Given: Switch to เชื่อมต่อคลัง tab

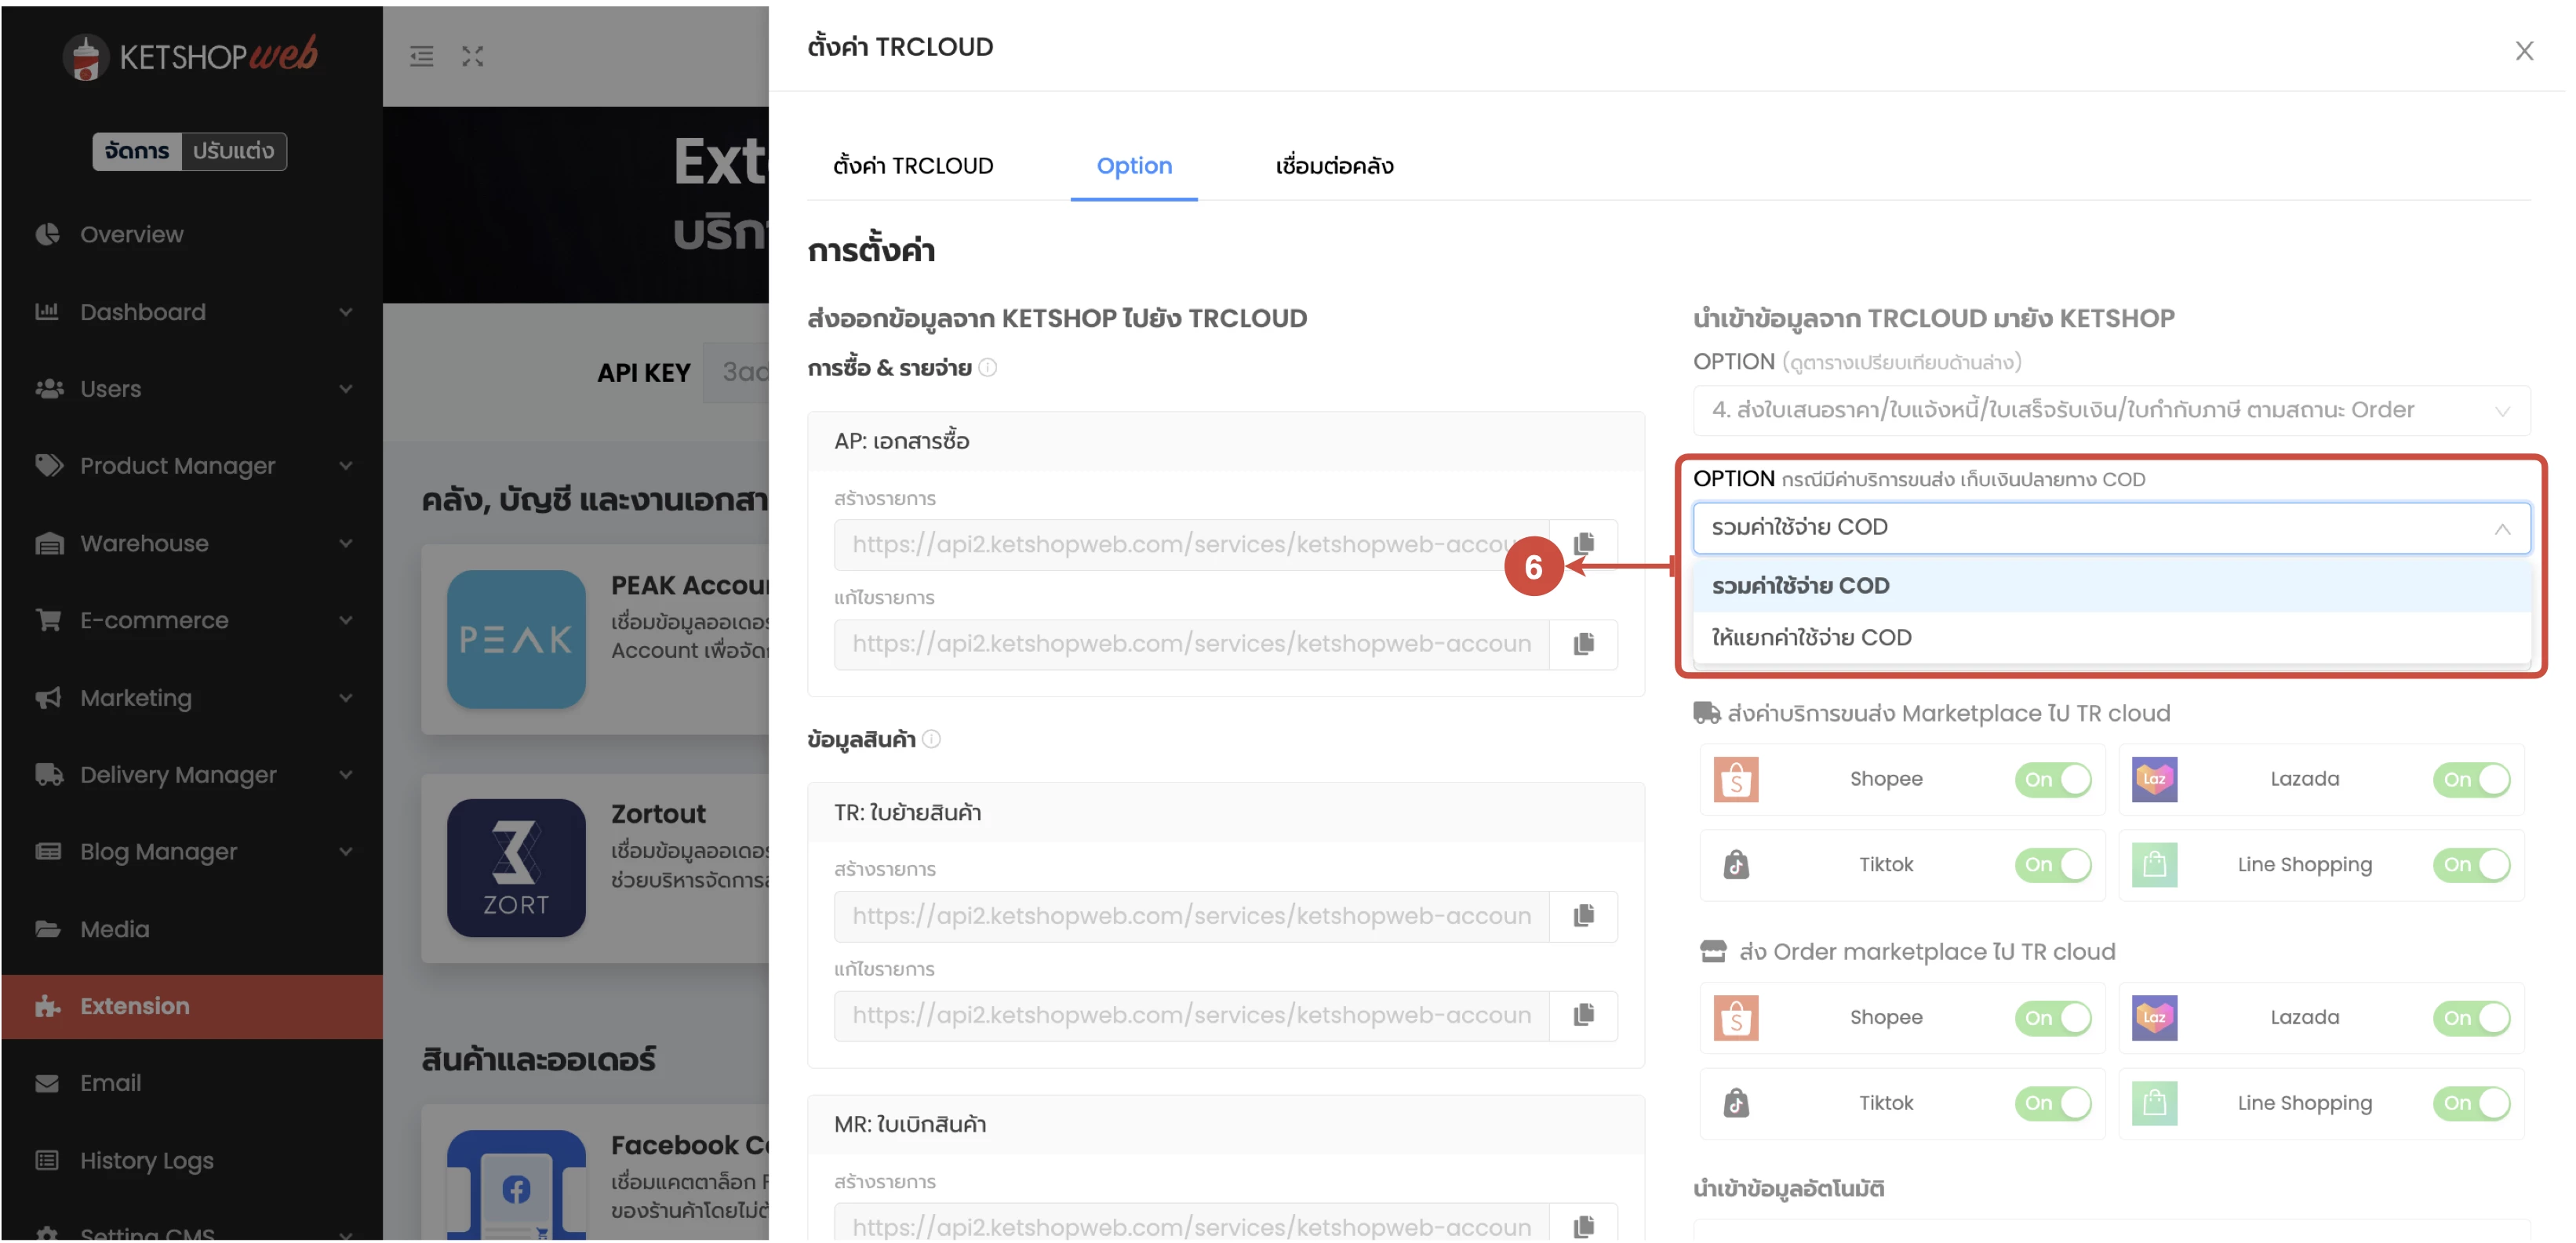Looking at the screenshot, I should (x=1334, y=166).
